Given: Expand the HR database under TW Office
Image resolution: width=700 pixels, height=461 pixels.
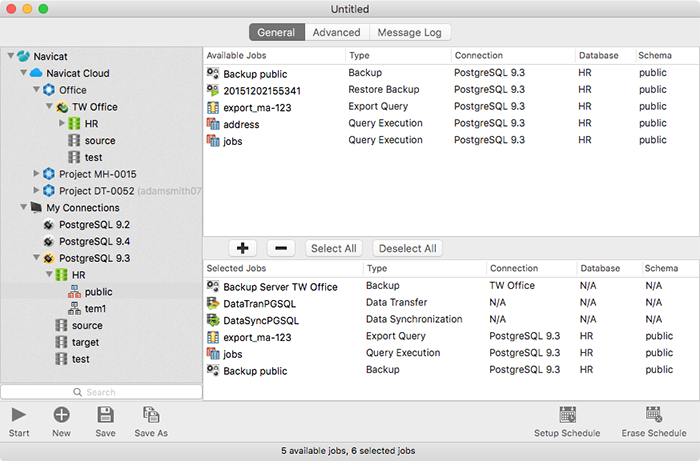Looking at the screenshot, I should (x=62, y=123).
